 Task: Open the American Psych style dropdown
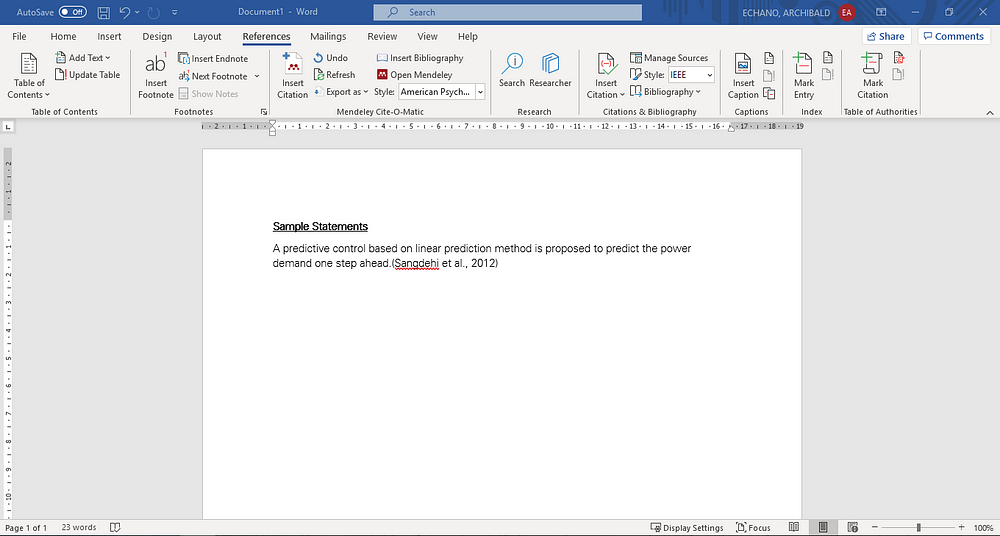[480, 92]
